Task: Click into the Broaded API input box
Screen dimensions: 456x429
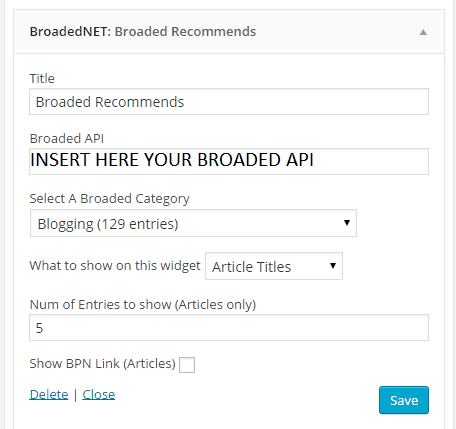Action: click(x=229, y=161)
